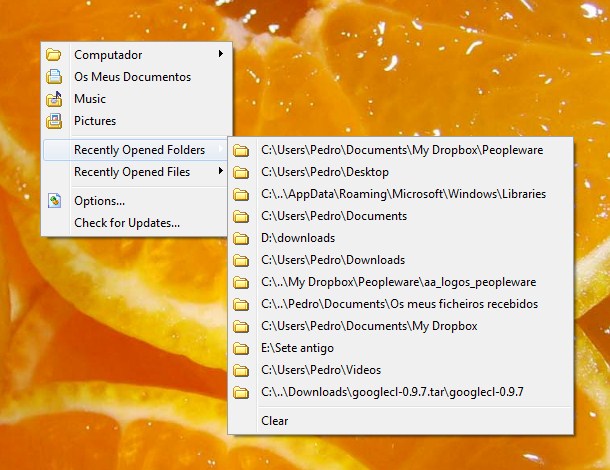Open C:\Users\Pedro\Downloads recent folder
This screenshot has width=610, height=470.
click(x=400, y=260)
